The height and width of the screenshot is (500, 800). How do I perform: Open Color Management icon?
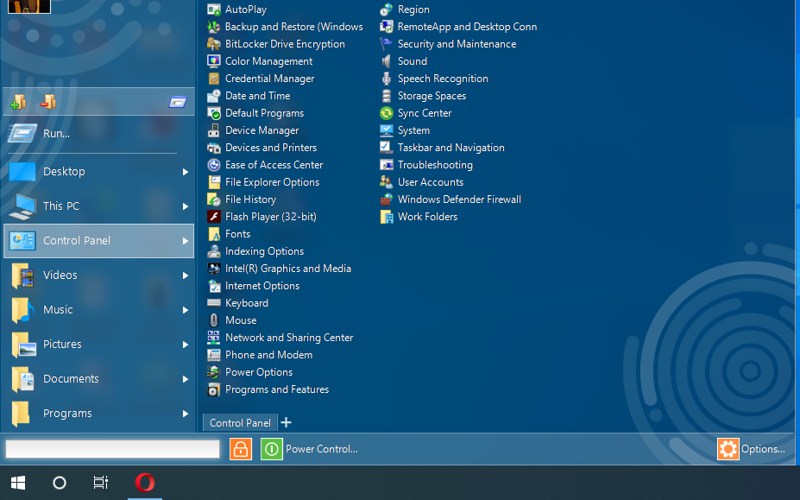(214, 61)
